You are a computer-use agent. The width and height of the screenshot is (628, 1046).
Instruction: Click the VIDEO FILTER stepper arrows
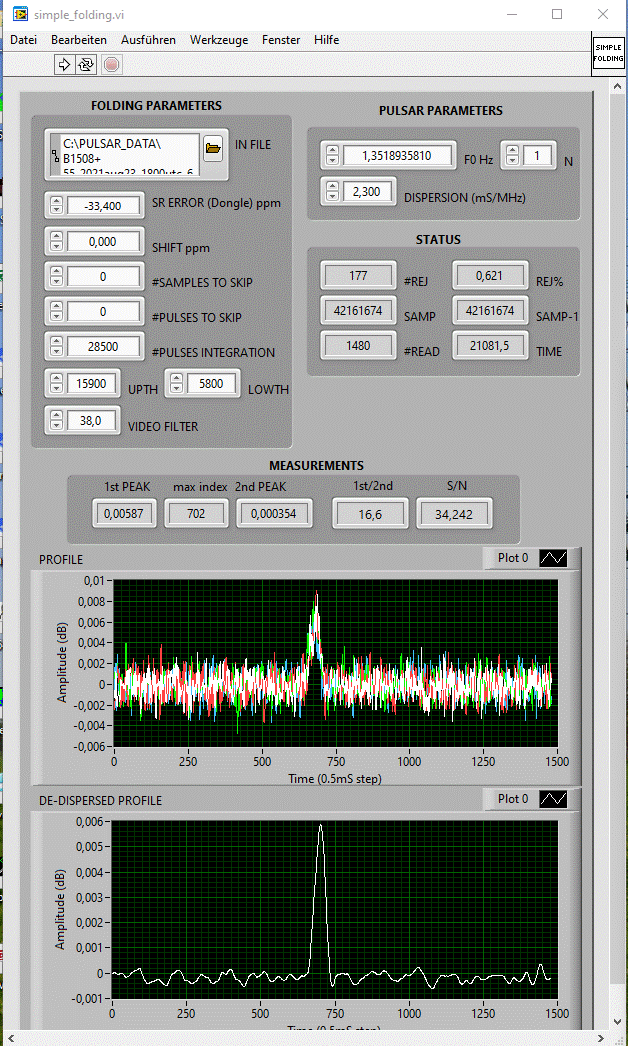57,420
